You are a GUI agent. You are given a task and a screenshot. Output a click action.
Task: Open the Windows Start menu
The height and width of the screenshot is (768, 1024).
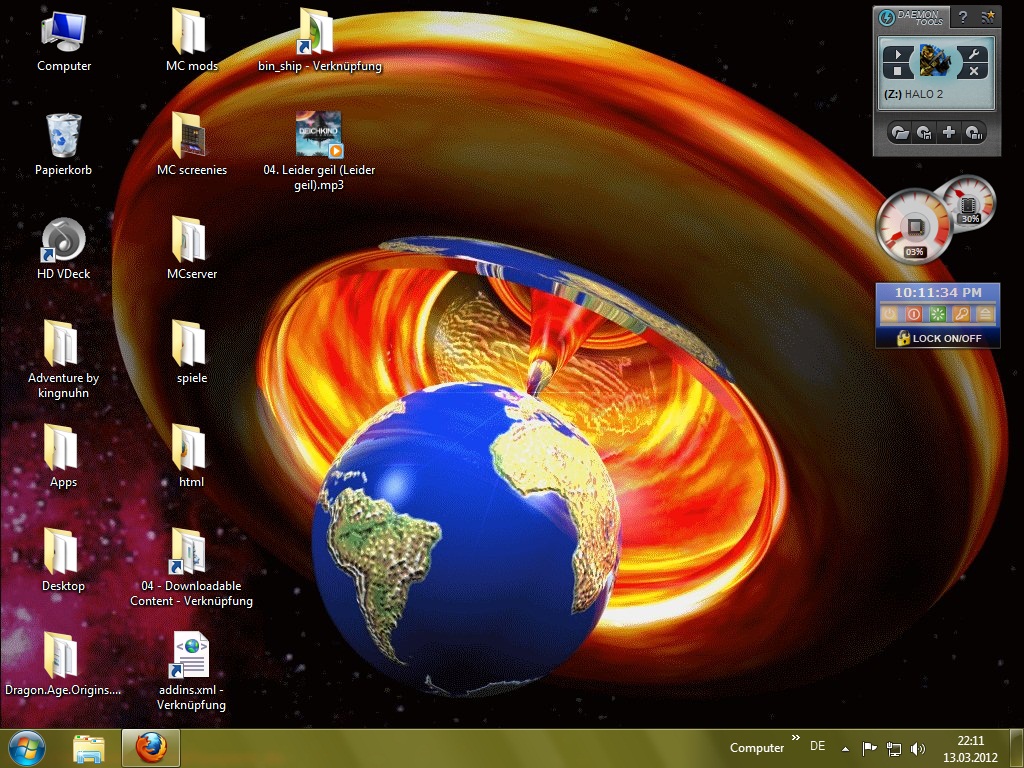pyautogui.click(x=27, y=747)
